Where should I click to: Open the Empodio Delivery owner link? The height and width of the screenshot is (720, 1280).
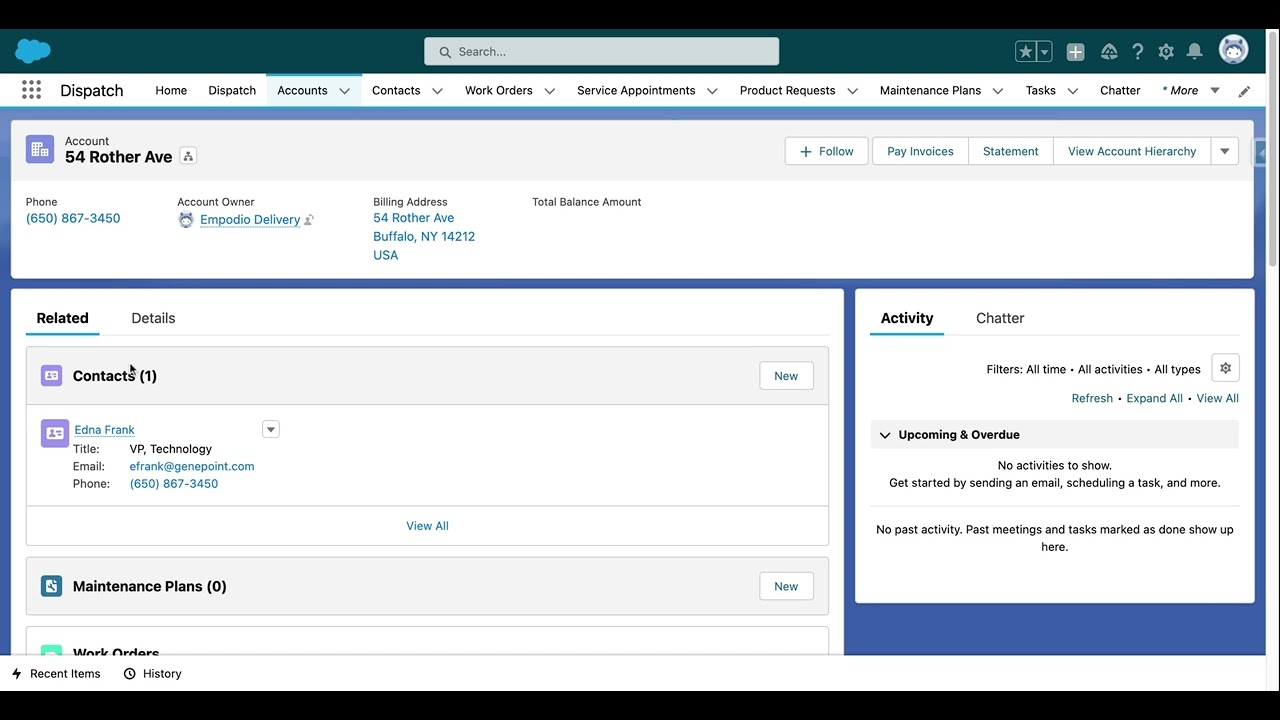coord(250,220)
